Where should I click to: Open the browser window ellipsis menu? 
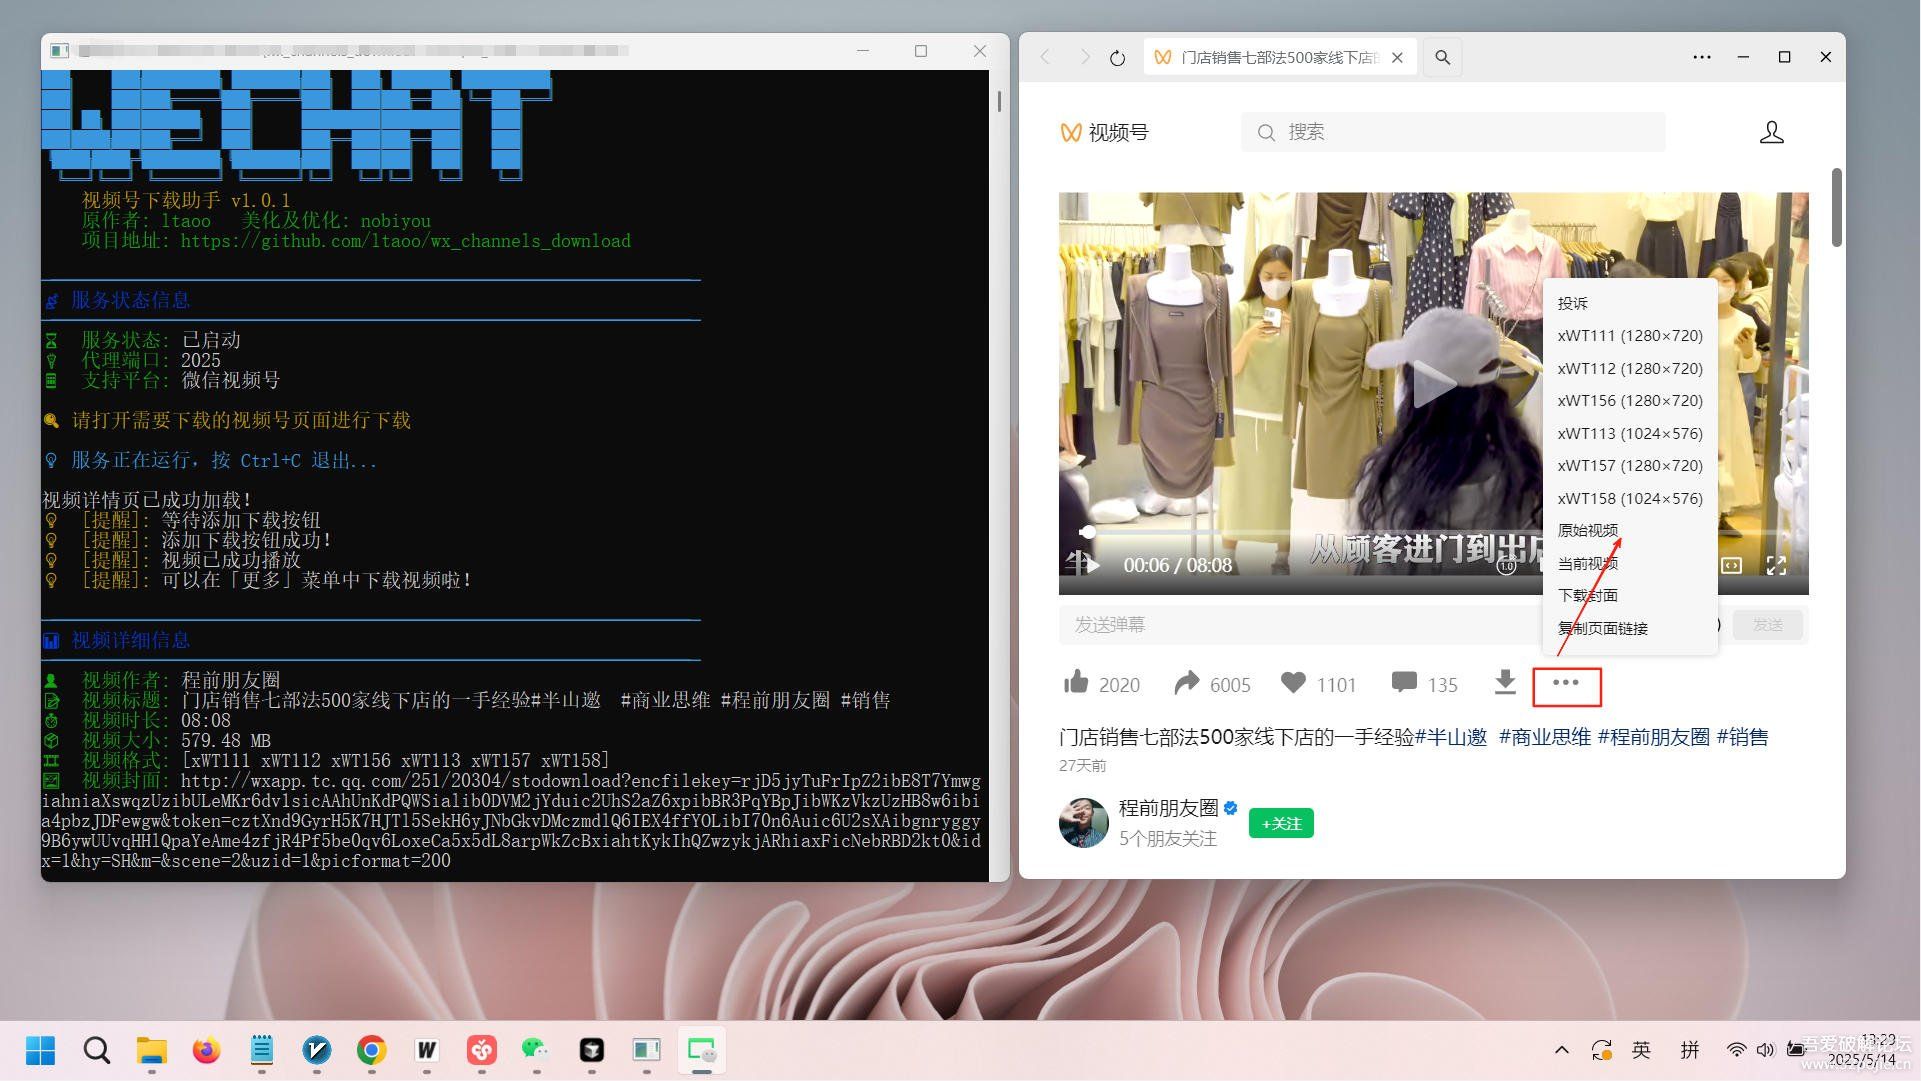point(1701,58)
